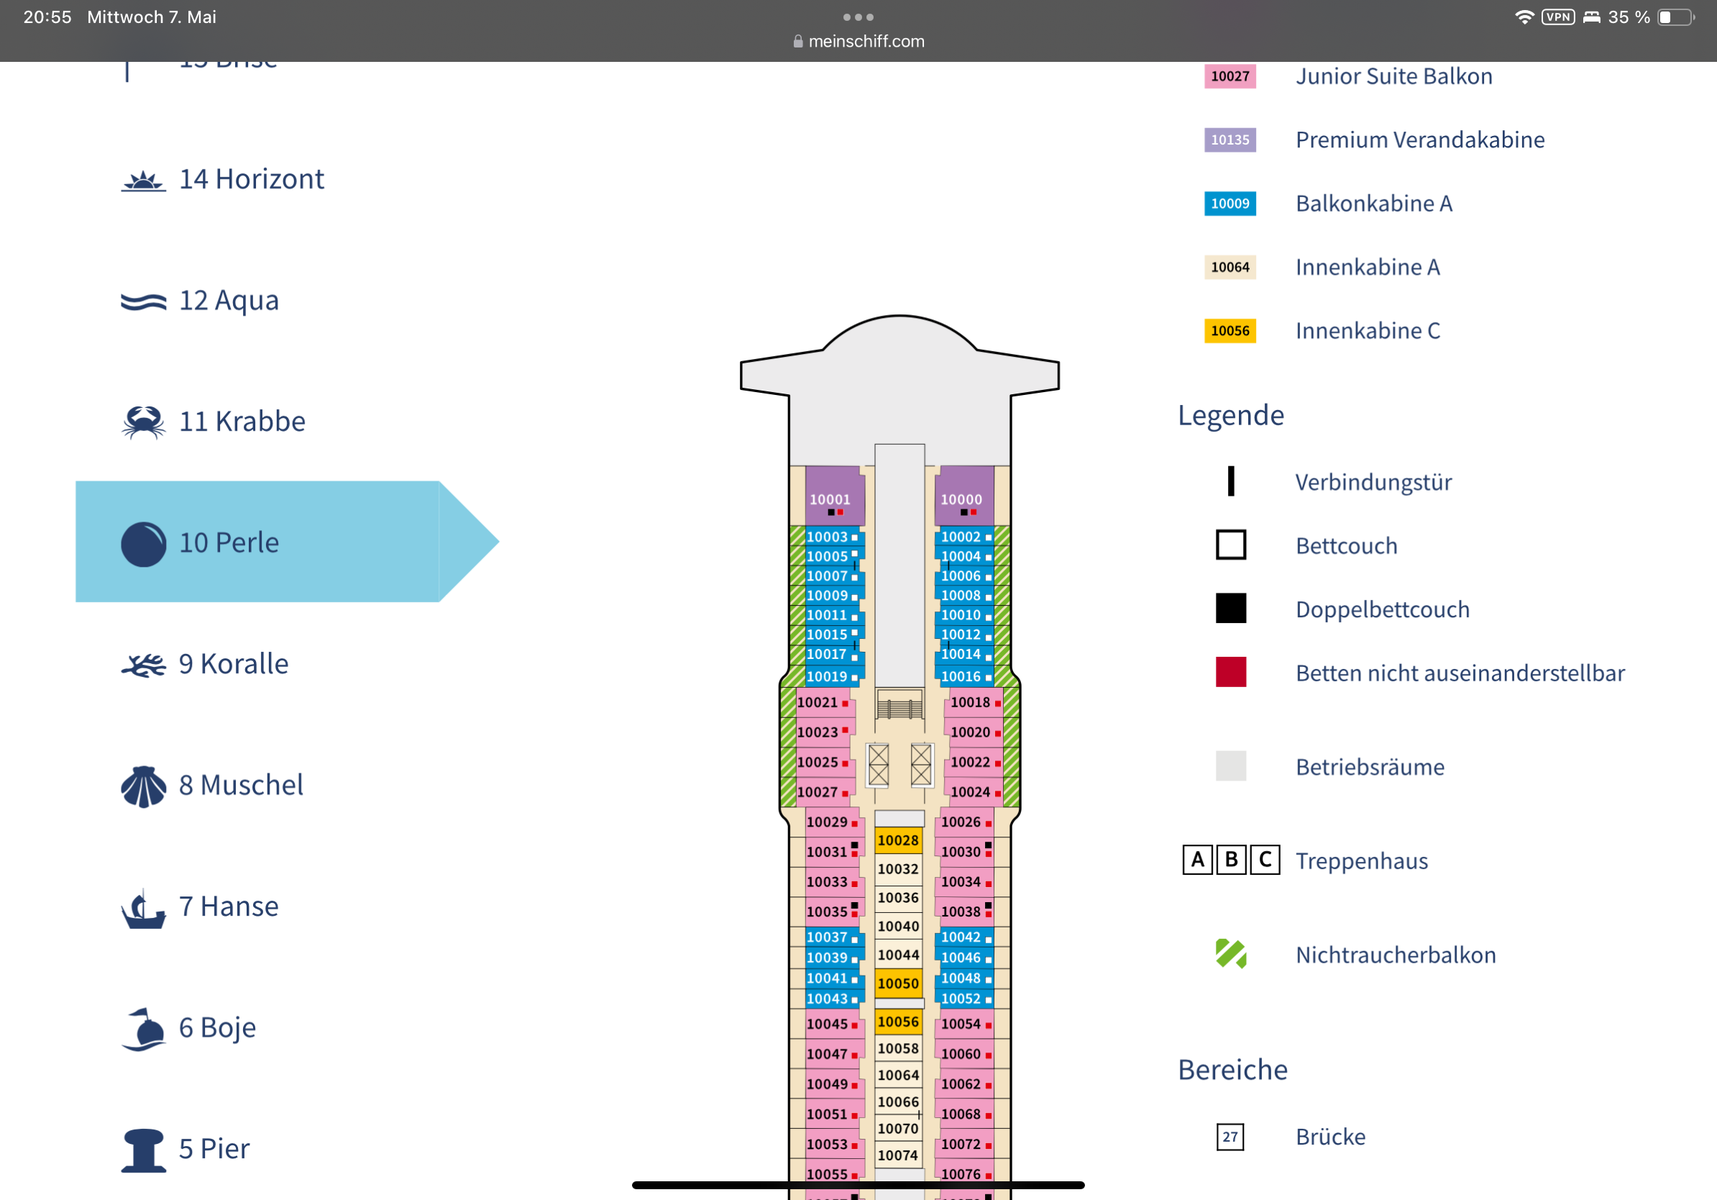Click the sunrise icon for 14 Horizont
The width and height of the screenshot is (1717, 1200).
143,181
